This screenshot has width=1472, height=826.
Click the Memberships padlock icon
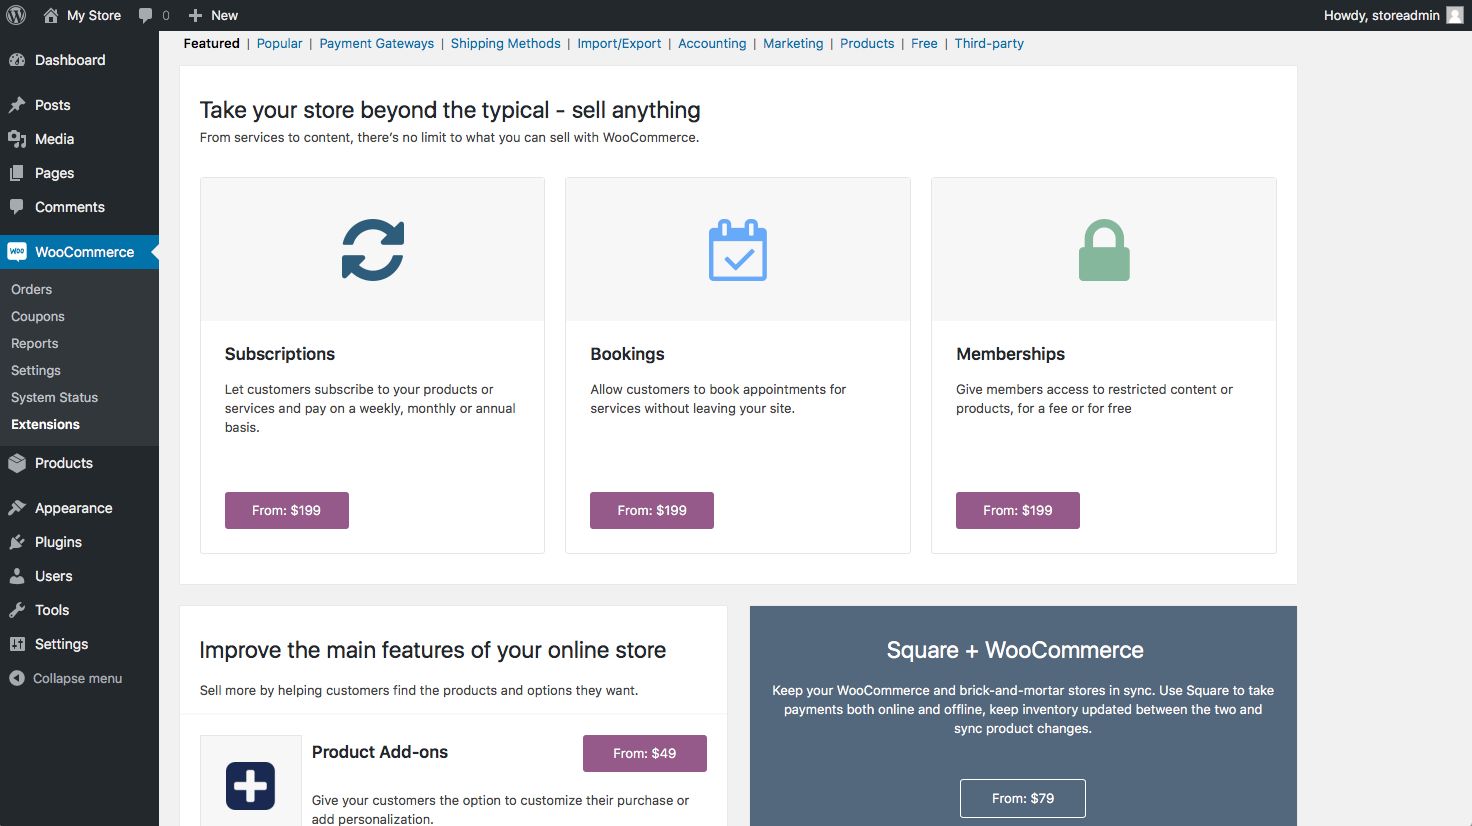click(1104, 250)
